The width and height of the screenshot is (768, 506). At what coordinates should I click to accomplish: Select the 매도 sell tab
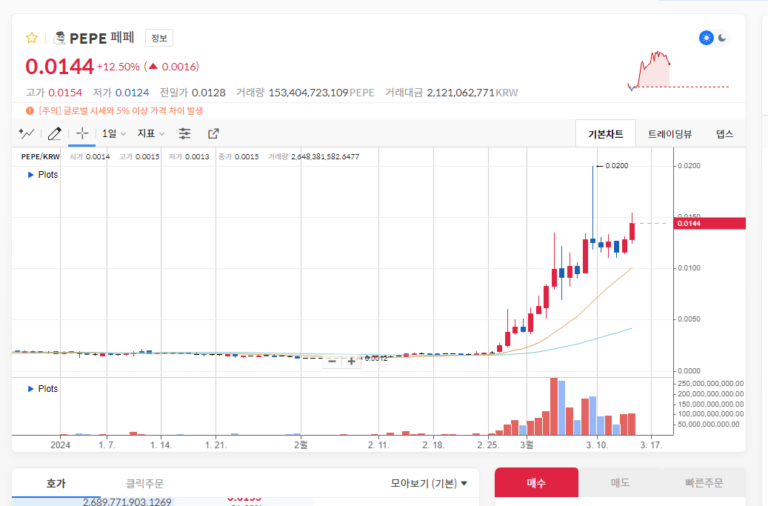620,483
